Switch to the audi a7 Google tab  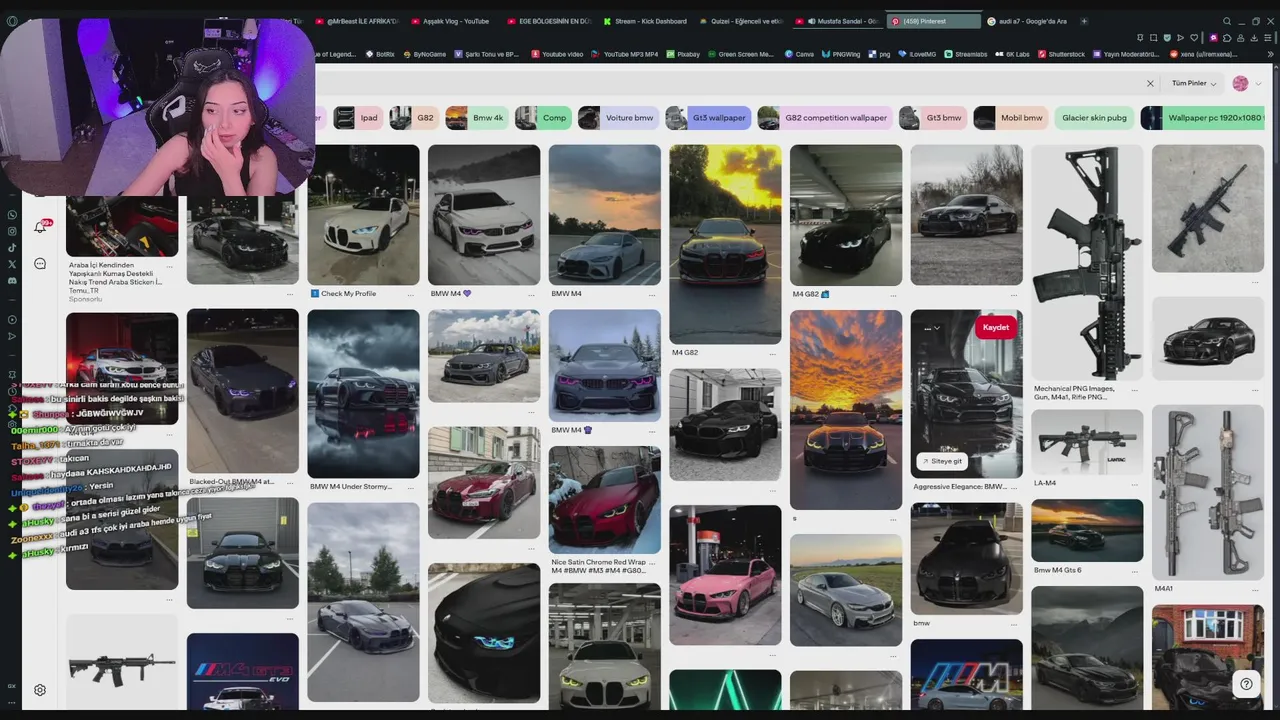(x=1028, y=21)
